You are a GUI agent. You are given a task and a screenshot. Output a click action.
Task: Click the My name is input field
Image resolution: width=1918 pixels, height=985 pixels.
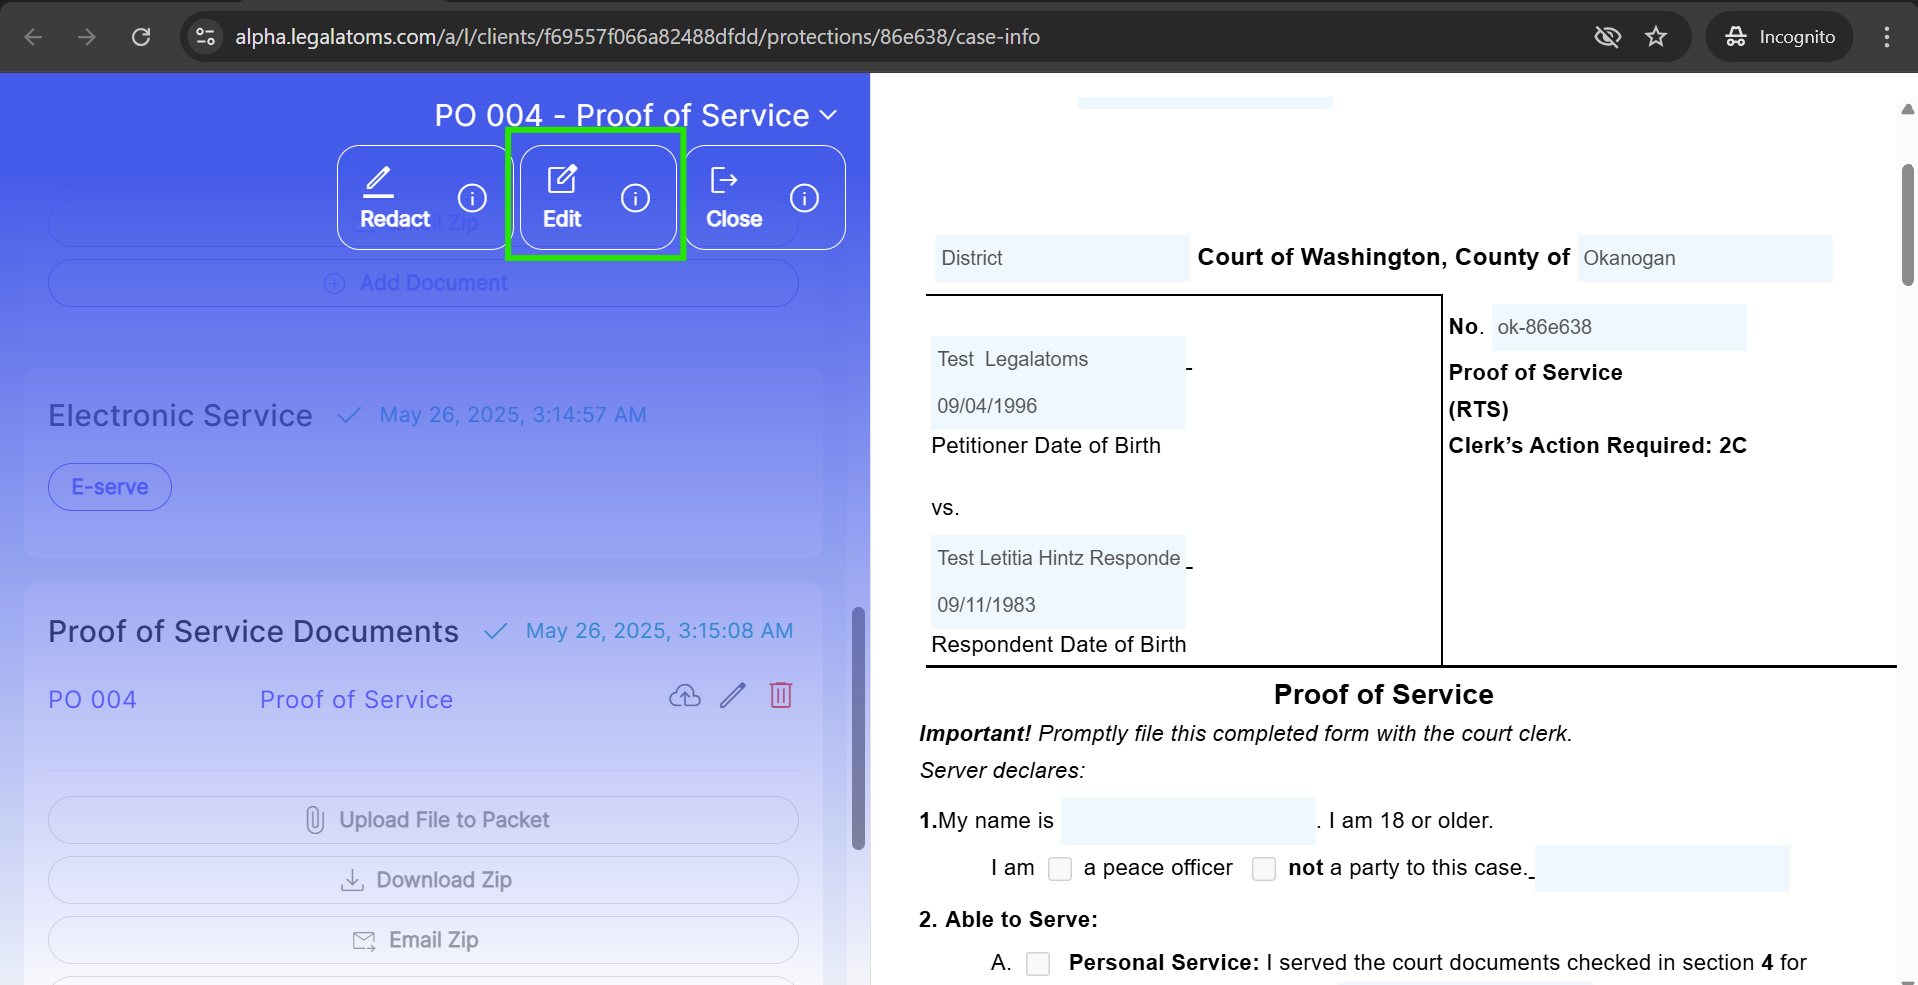click(1188, 821)
